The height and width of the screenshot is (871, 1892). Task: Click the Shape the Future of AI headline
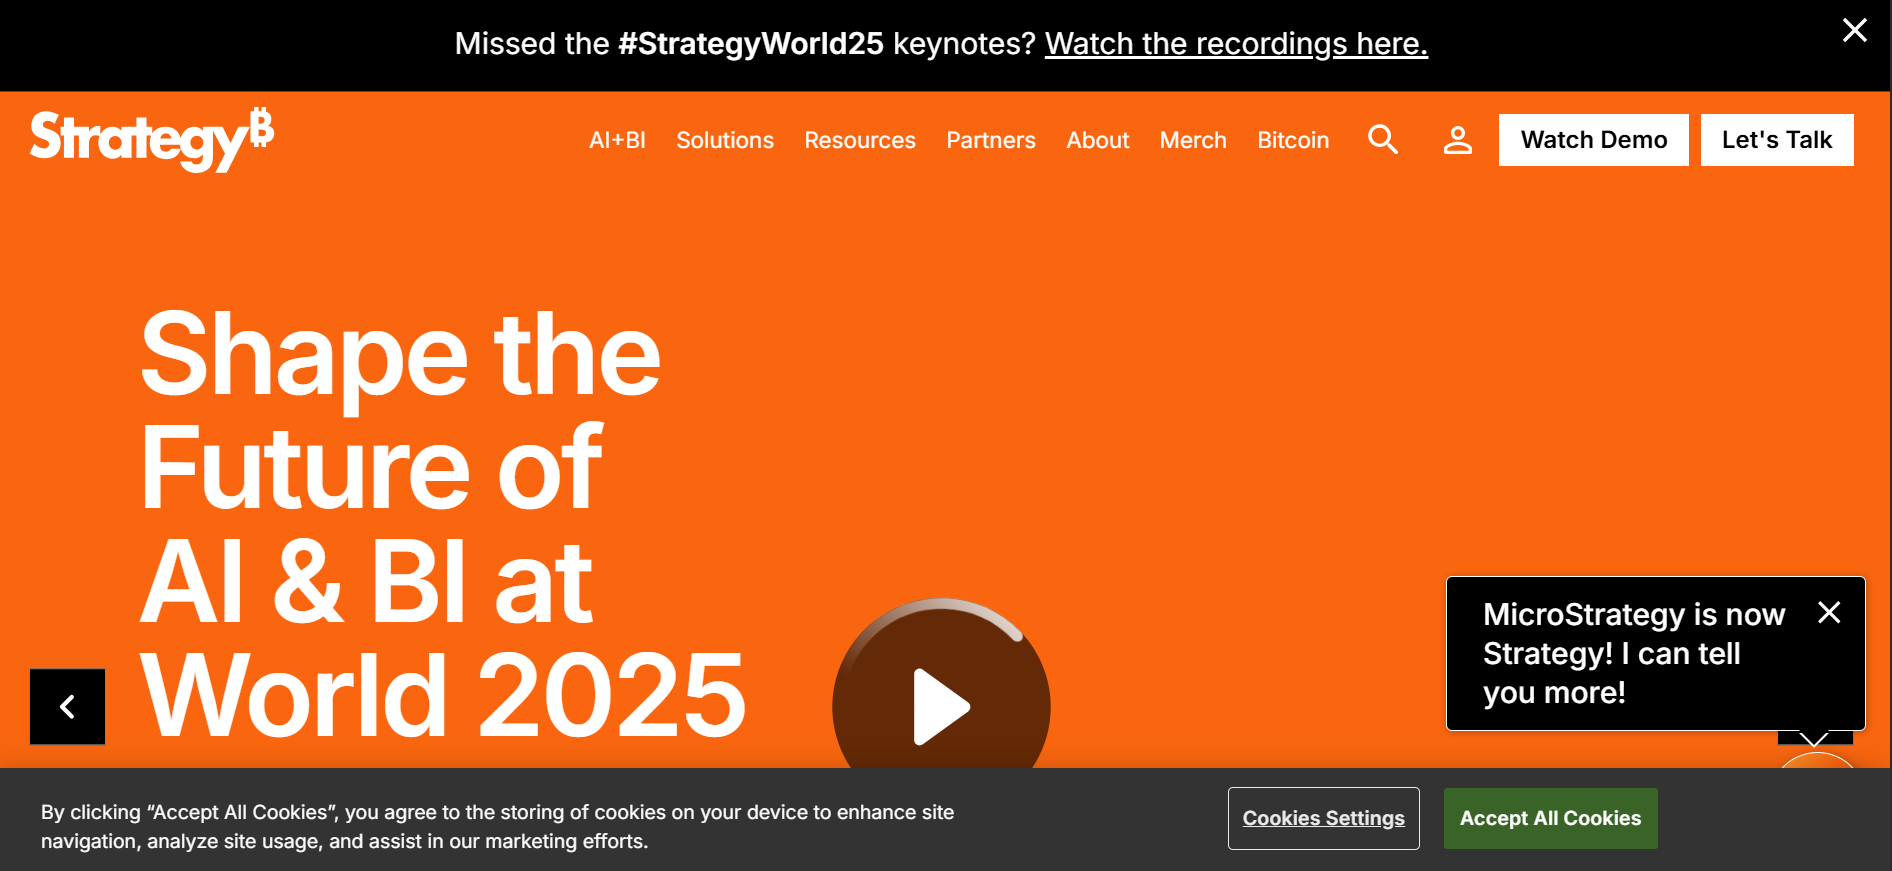click(443, 525)
